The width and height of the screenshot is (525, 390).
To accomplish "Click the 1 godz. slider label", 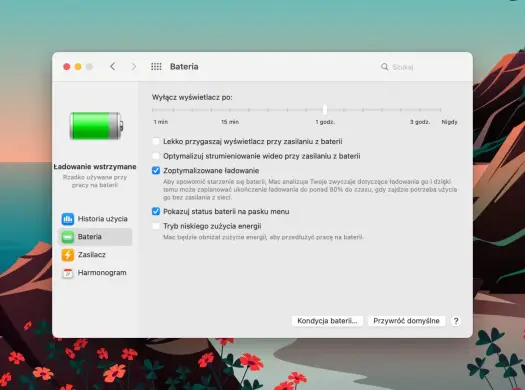I will (x=325, y=122).
